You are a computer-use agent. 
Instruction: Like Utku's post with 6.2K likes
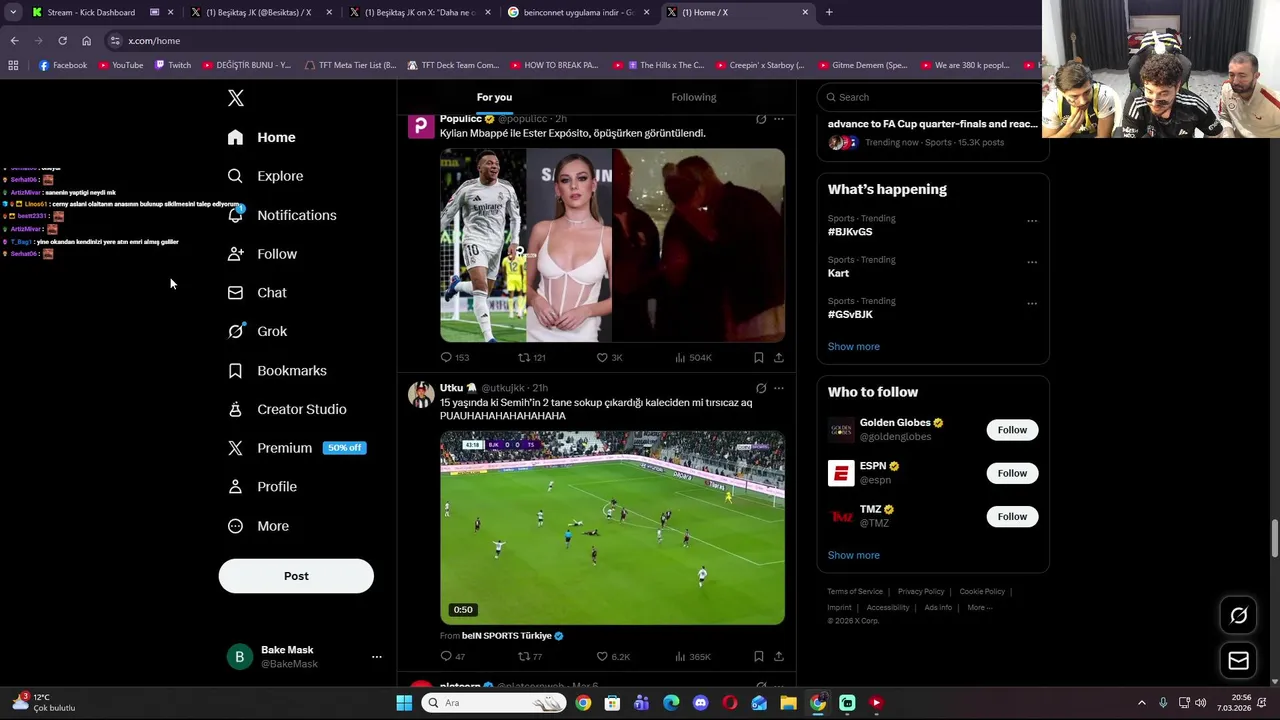click(613, 657)
